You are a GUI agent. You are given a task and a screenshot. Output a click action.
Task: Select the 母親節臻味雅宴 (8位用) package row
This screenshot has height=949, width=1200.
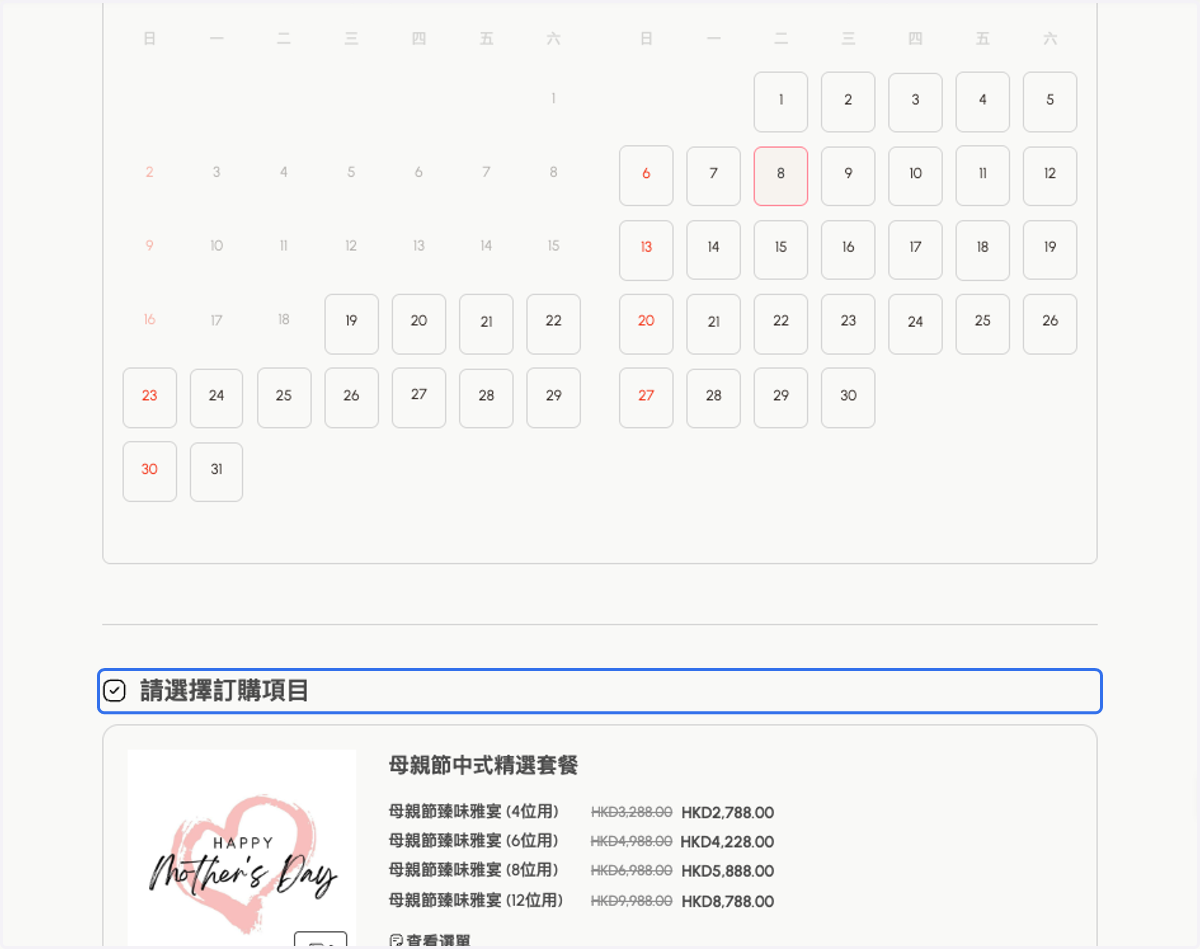(x=581, y=870)
